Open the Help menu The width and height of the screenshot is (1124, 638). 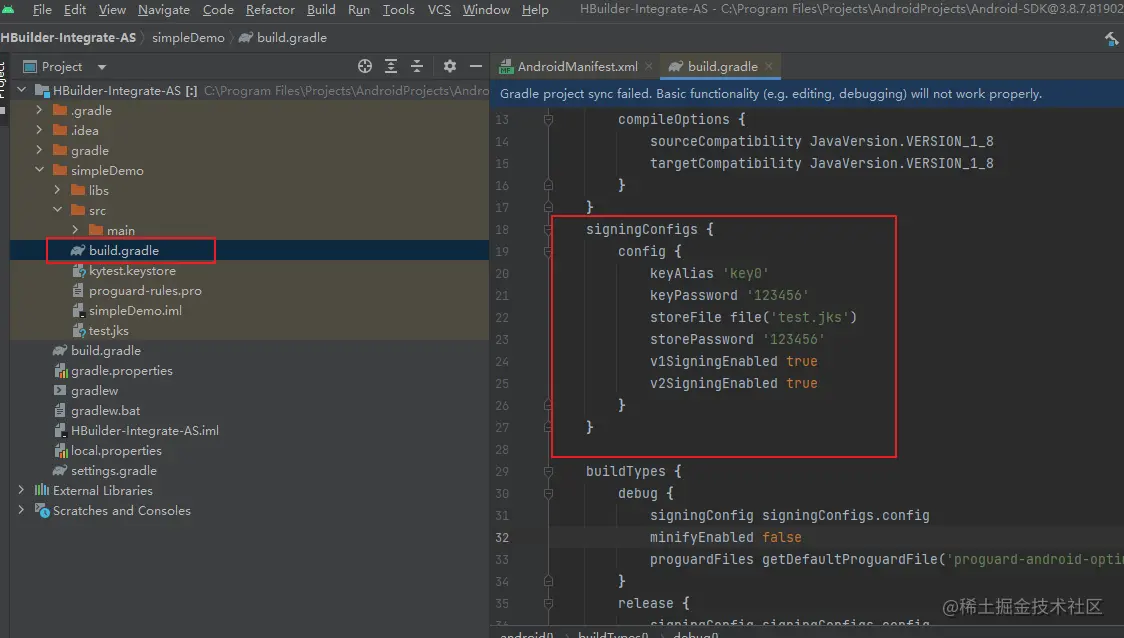coord(535,9)
